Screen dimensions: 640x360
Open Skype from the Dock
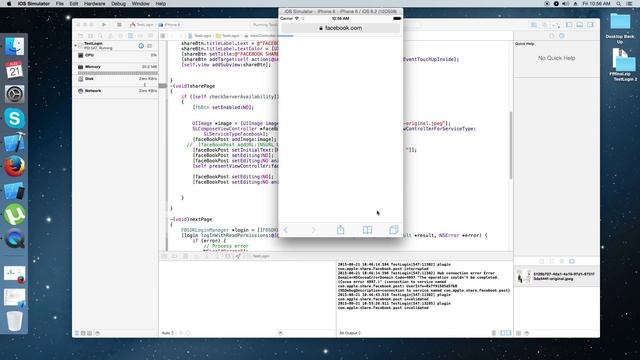pos(14,118)
